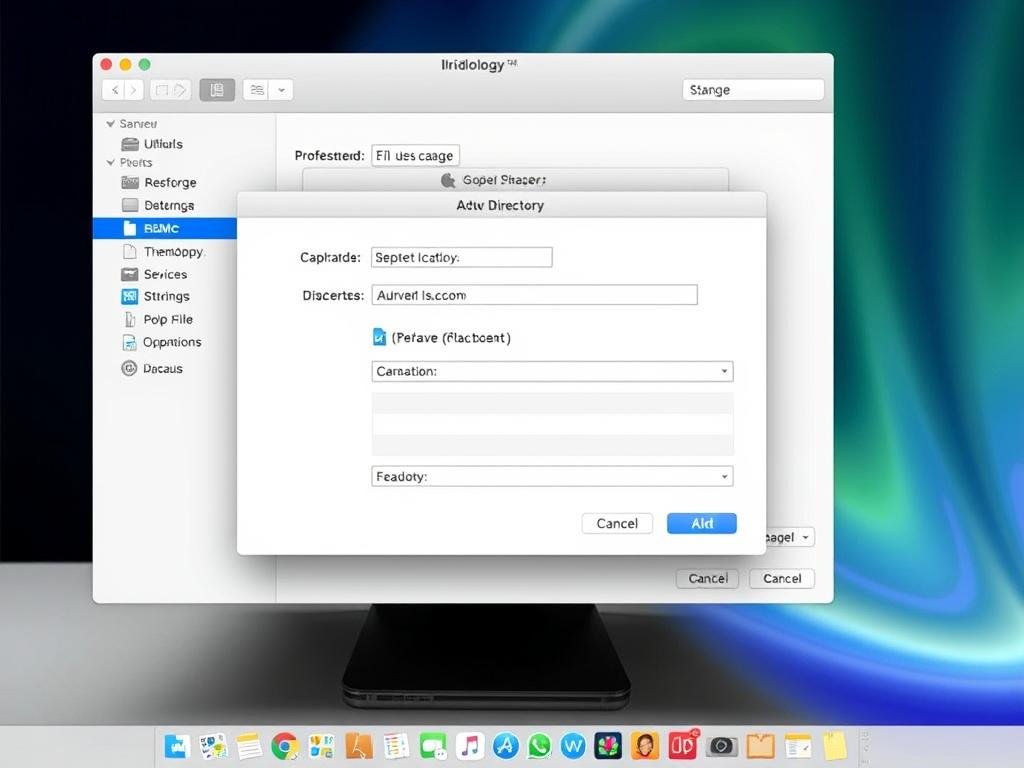Screen dimensions: 1024x768
Task: Open the Music app from the dock
Action: click(x=470, y=745)
